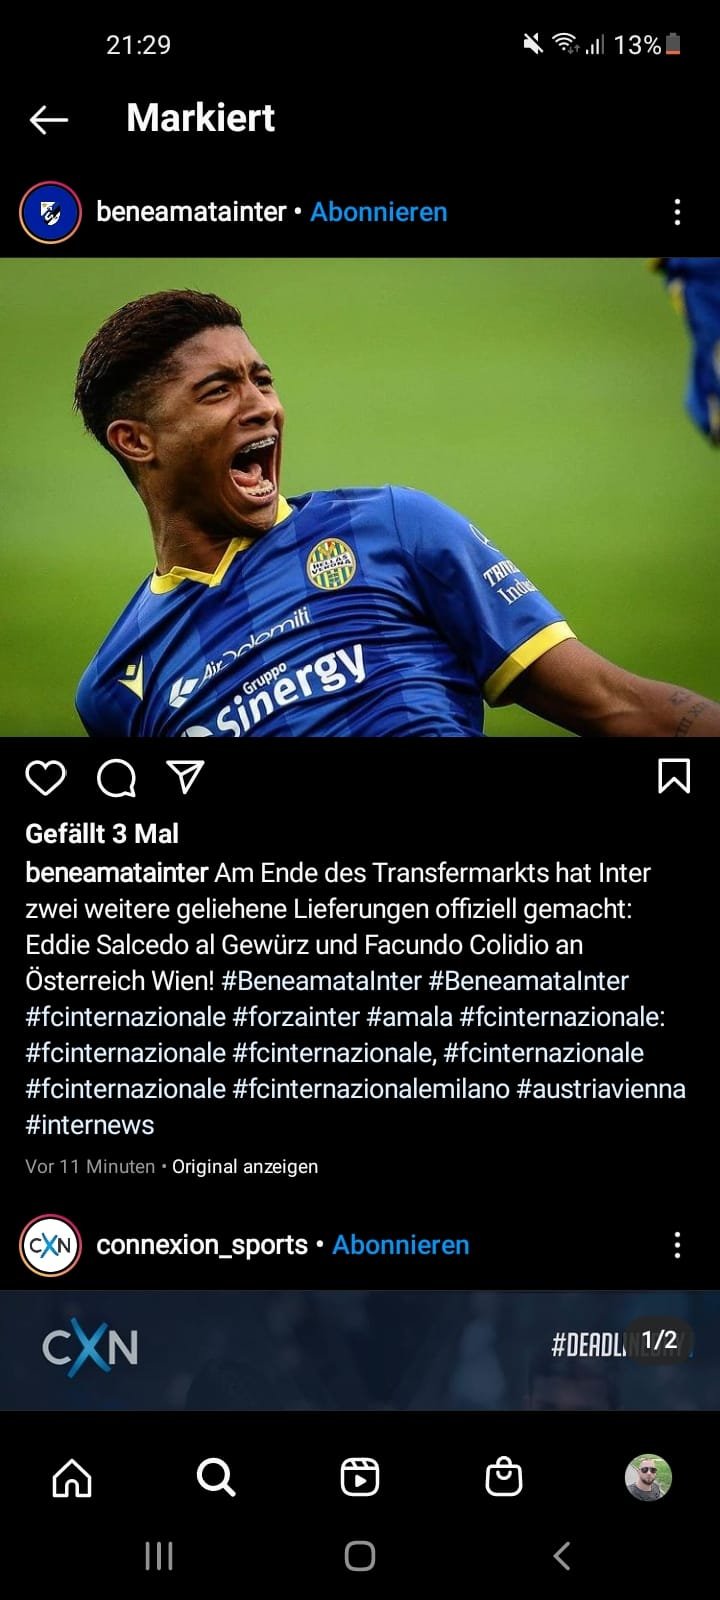Follow connexion_sports via Abonnieren
The image size is (720, 1600).
click(401, 1245)
